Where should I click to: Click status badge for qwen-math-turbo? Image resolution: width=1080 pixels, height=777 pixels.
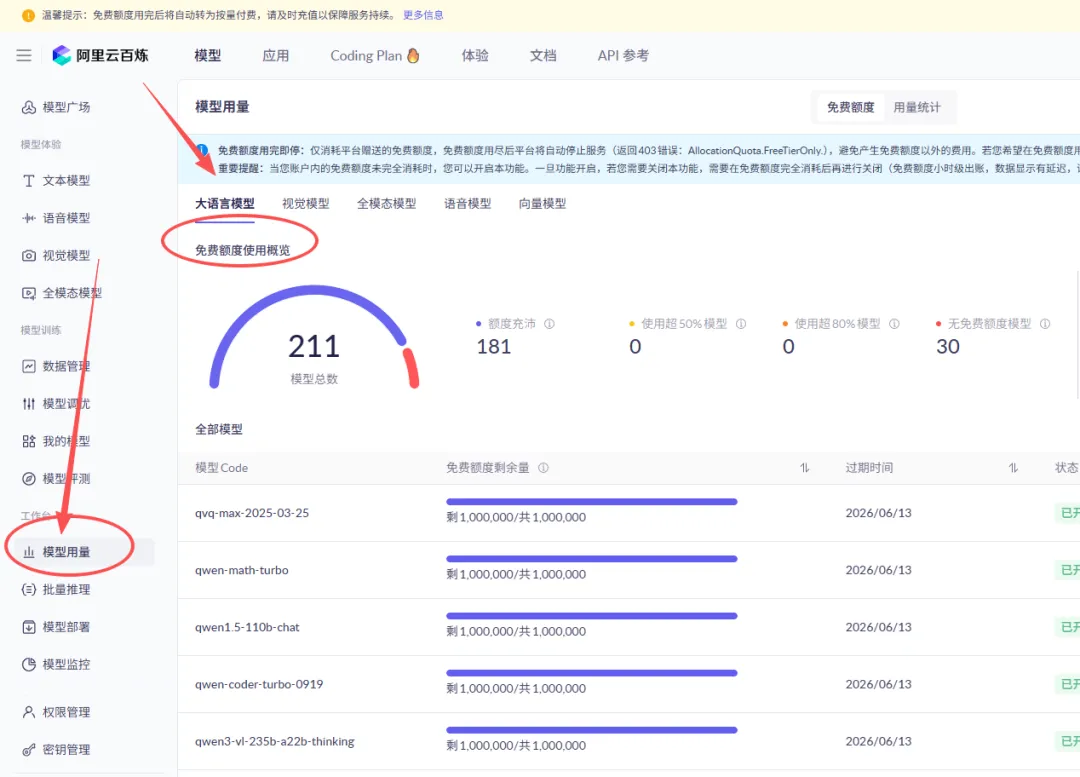1068,570
